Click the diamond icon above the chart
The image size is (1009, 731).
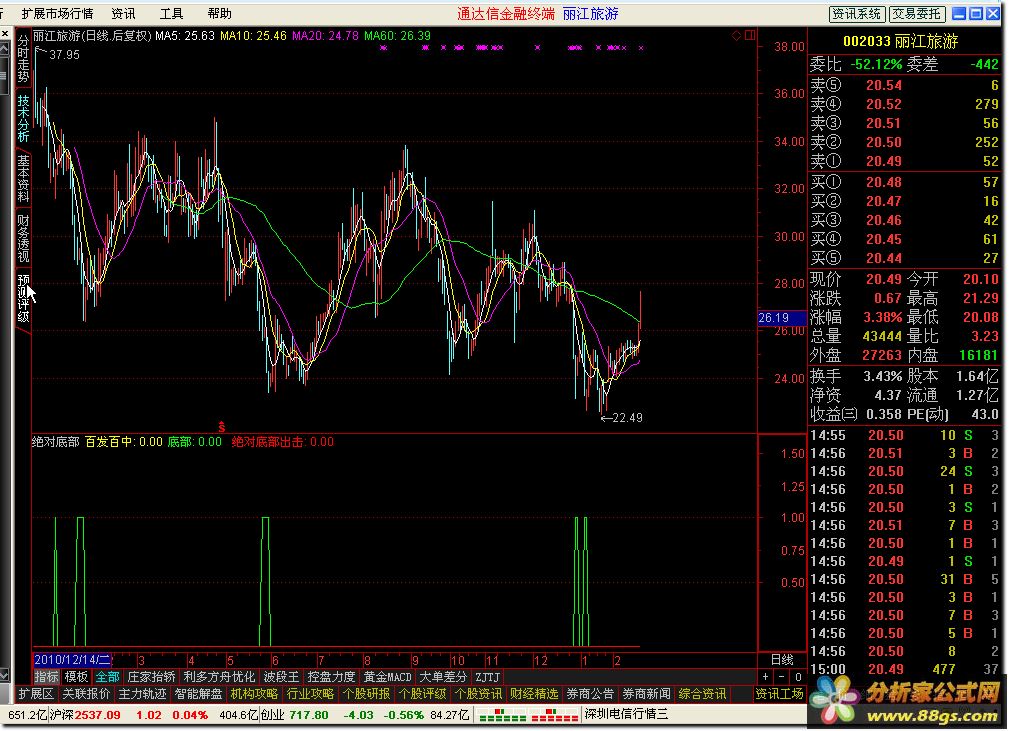[737, 35]
